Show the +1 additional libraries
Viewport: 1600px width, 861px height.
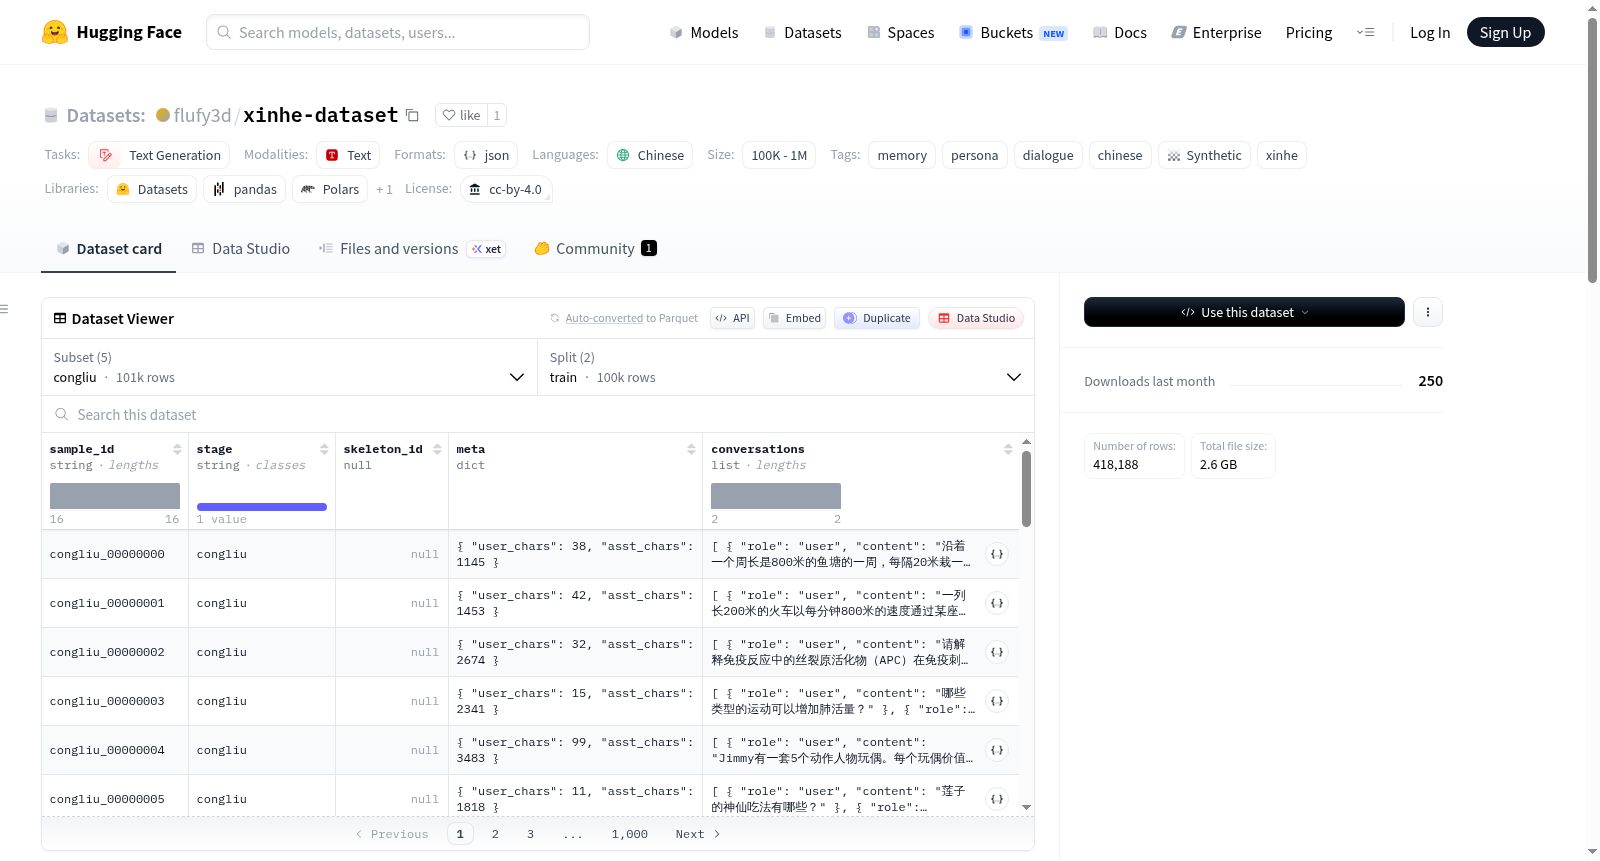[x=384, y=189]
